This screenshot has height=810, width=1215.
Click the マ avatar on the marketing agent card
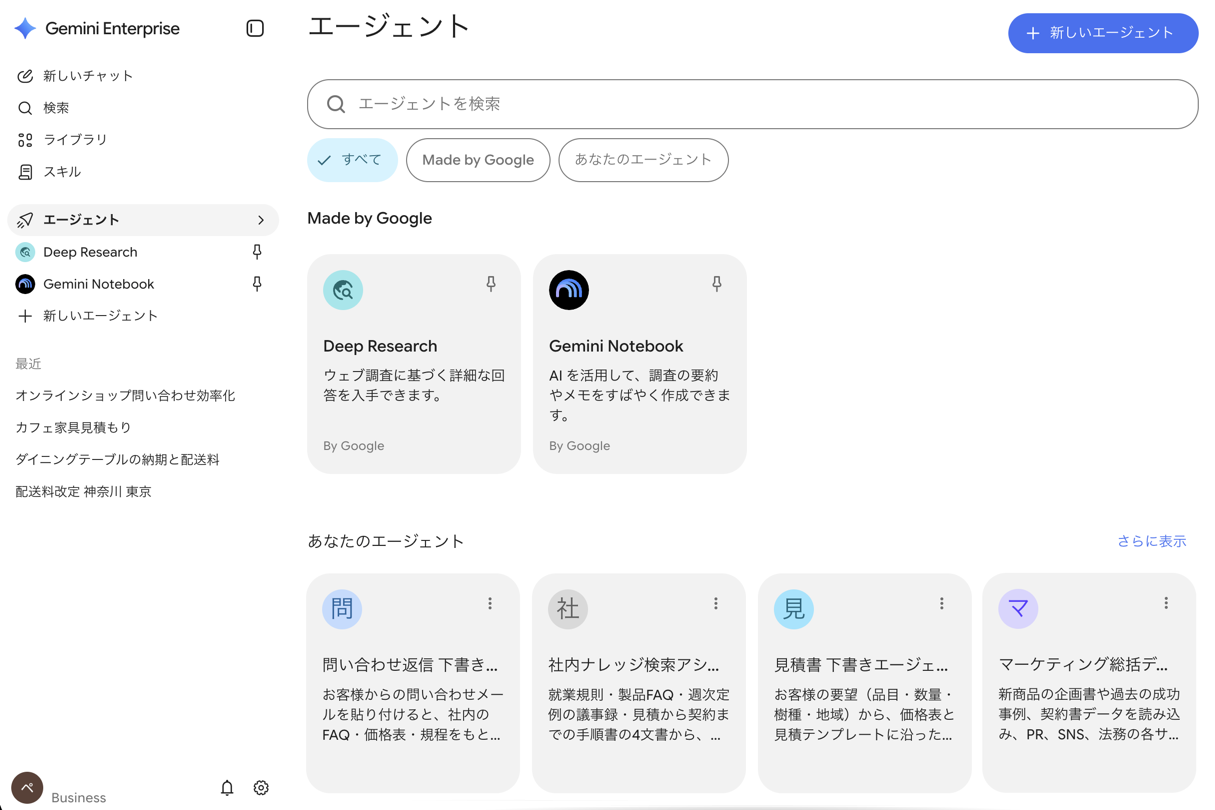click(x=1018, y=608)
